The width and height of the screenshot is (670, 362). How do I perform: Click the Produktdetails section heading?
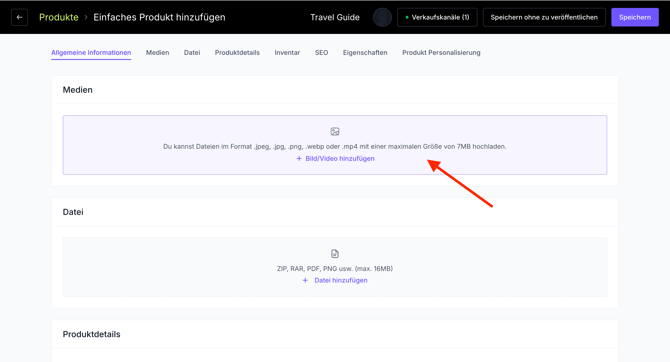(x=91, y=334)
